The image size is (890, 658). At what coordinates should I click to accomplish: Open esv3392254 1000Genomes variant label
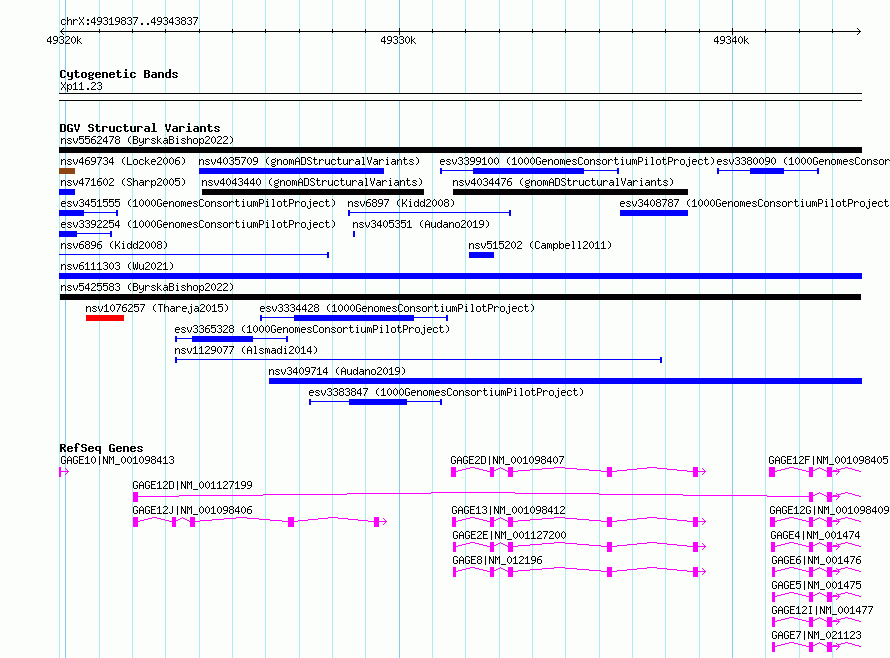click(198, 224)
